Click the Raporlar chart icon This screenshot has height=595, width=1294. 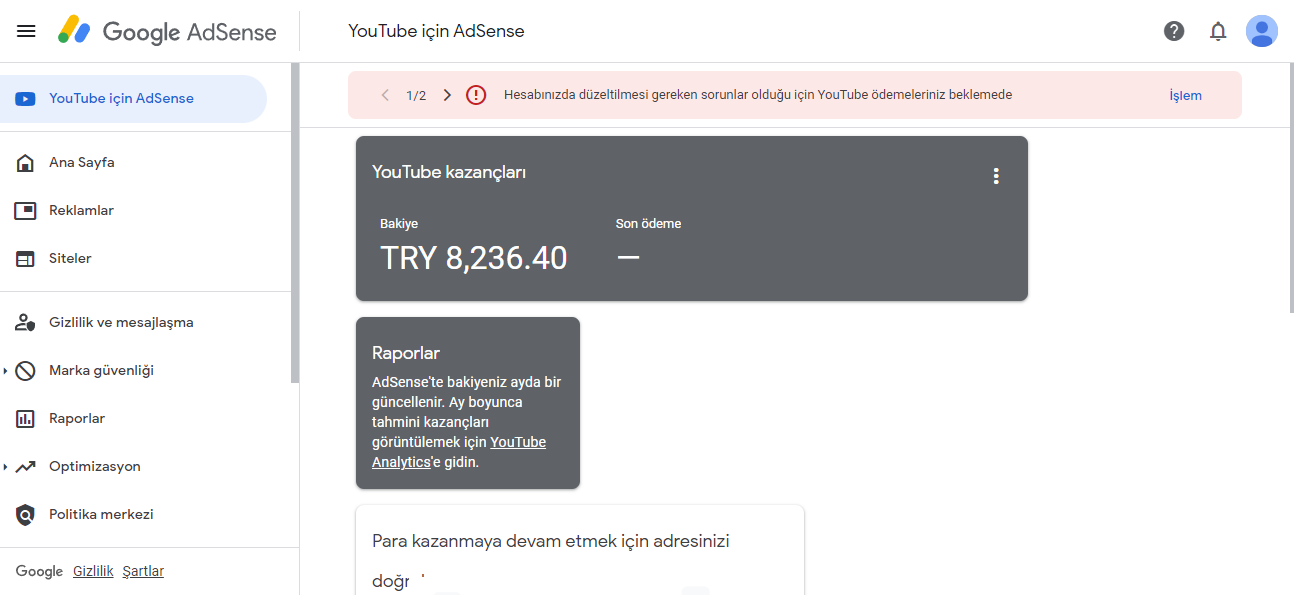pyautogui.click(x=26, y=419)
